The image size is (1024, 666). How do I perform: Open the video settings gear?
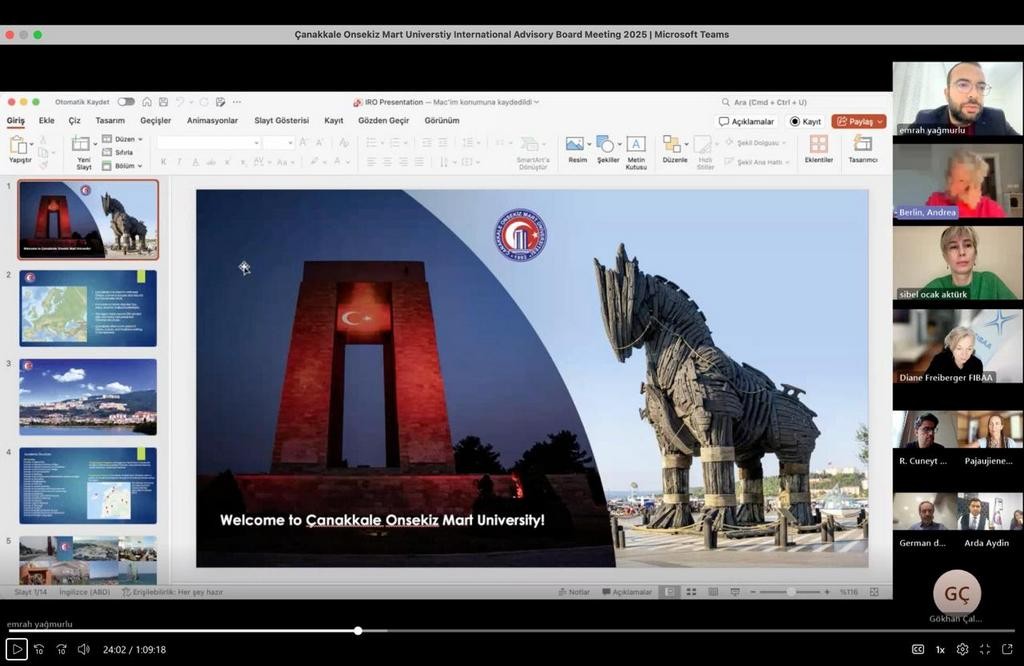click(962, 649)
